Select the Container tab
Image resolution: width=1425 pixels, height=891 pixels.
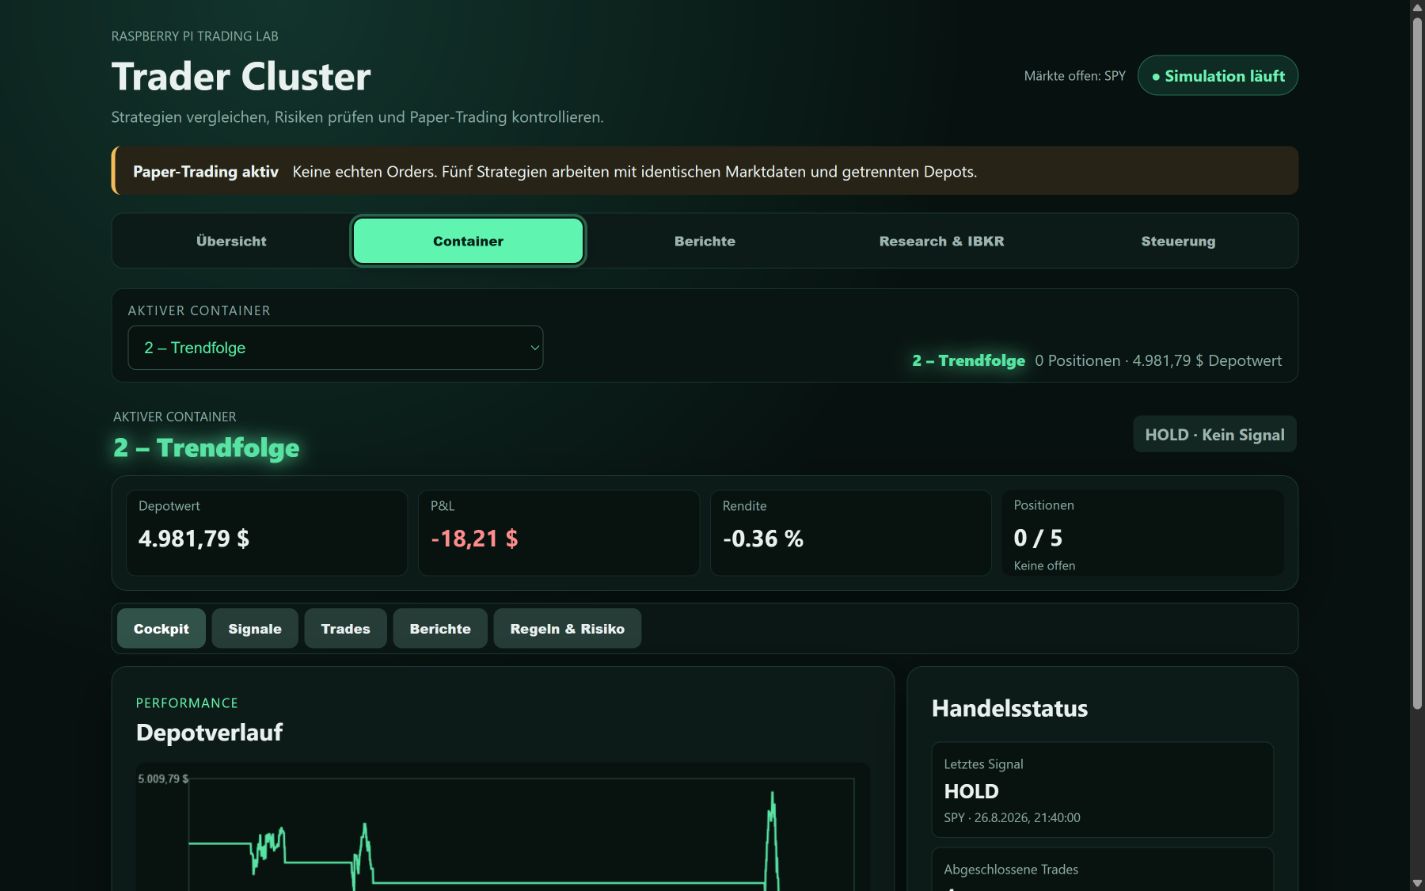(468, 241)
